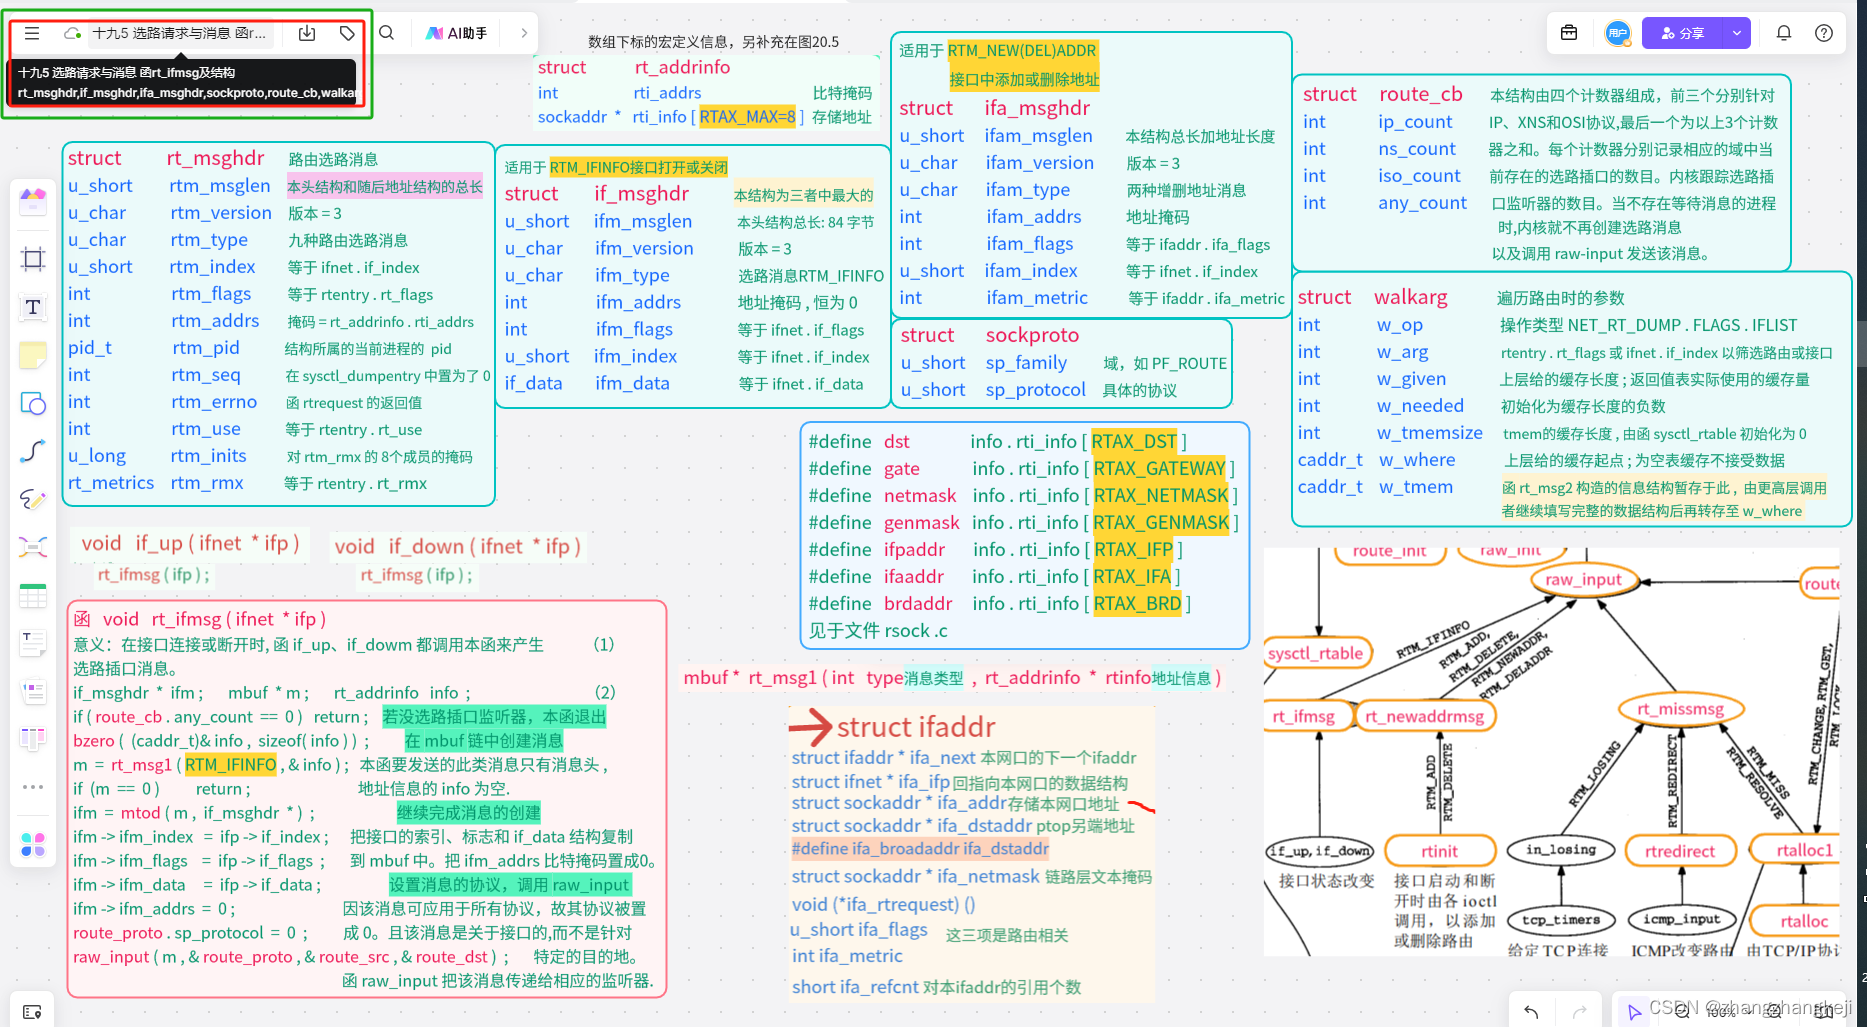
Task: Expand the top toolbar chevron arrow
Action: click(x=524, y=33)
